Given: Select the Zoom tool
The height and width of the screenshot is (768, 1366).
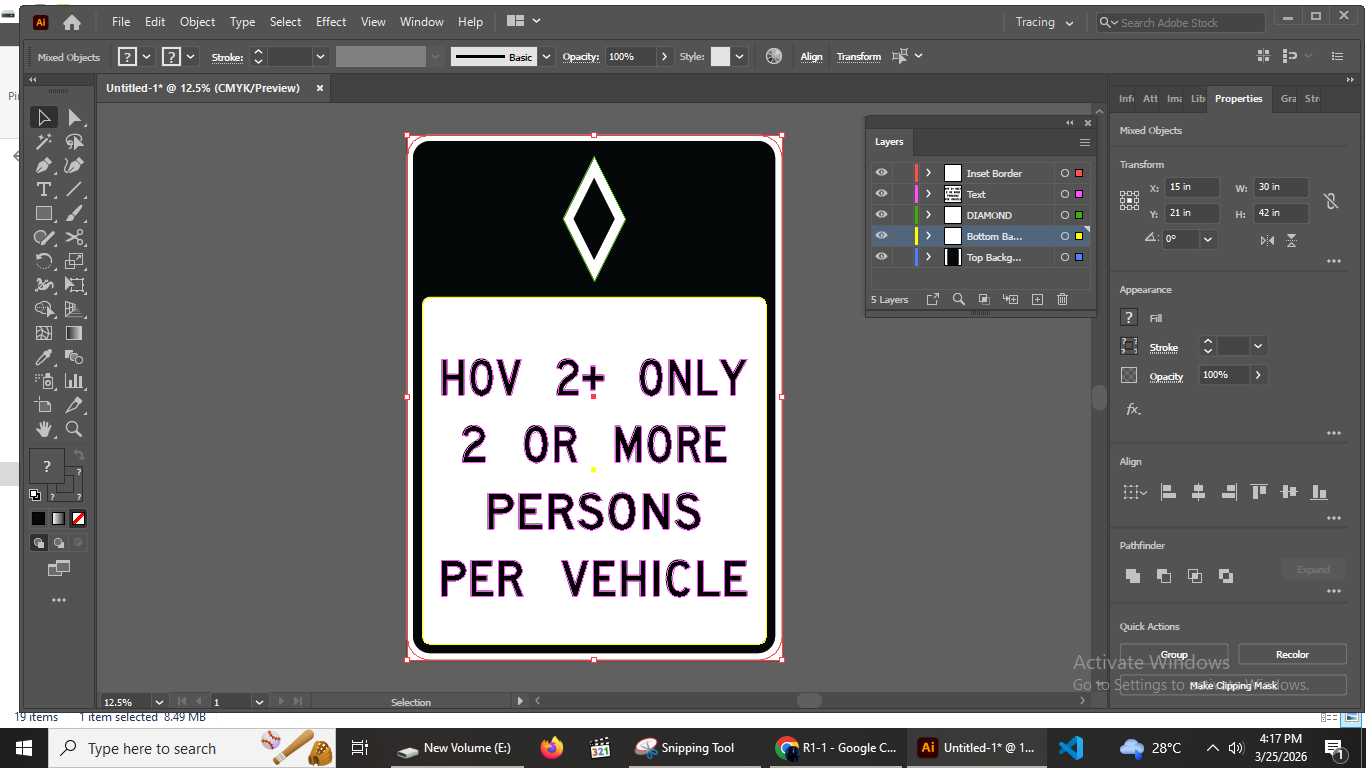Looking at the screenshot, I should pyautogui.click(x=75, y=429).
